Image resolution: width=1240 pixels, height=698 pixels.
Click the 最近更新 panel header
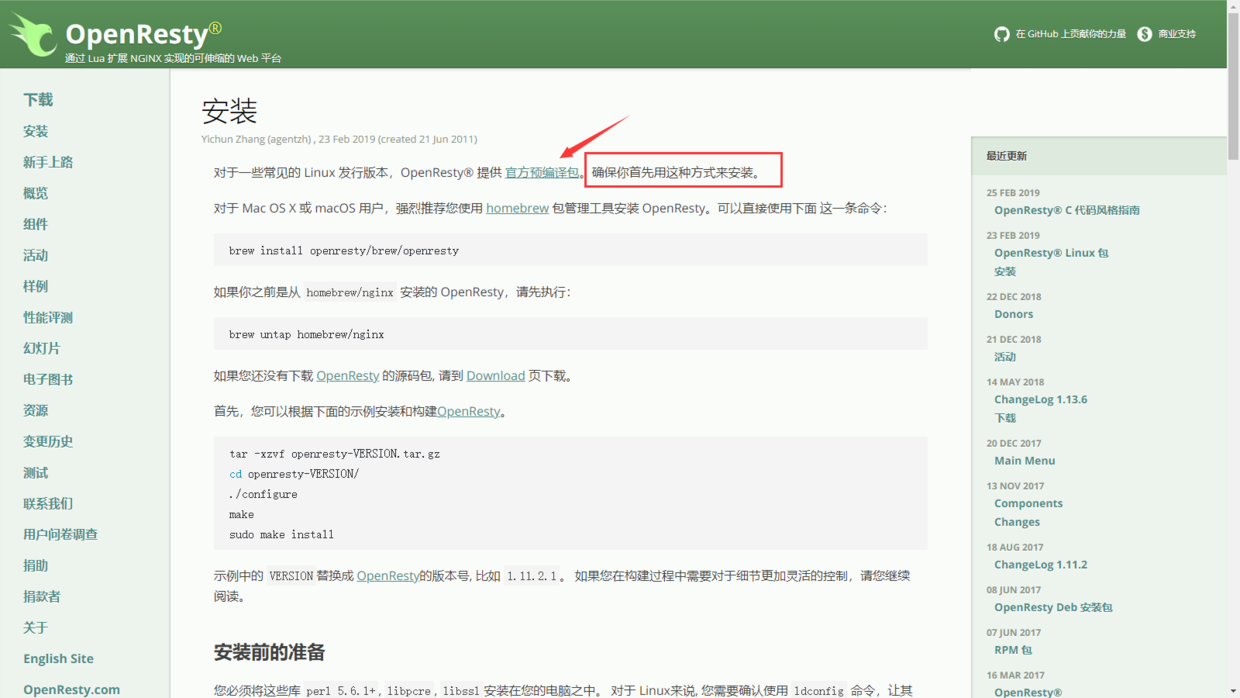click(x=1098, y=156)
